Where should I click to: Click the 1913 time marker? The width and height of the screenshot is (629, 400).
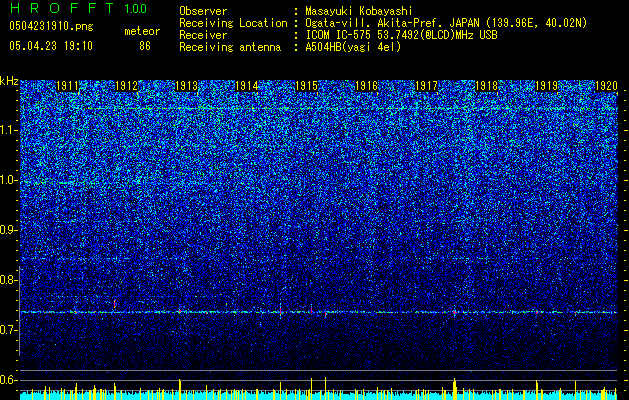coord(187,86)
